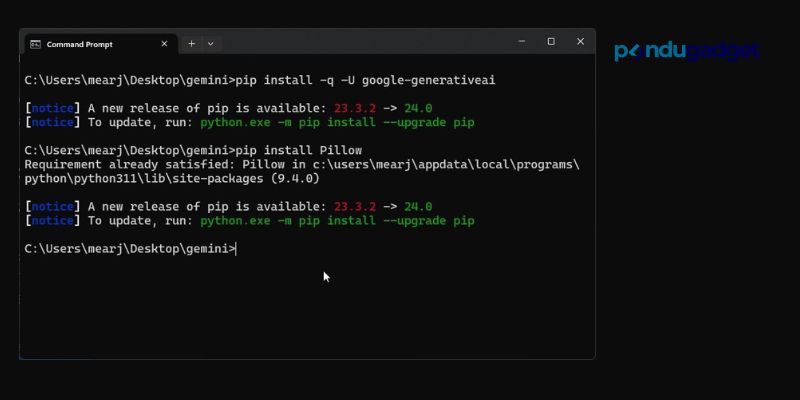The image size is (800, 400).
Task: Click green version 24.0 in the second notice
Action: [x=417, y=206]
